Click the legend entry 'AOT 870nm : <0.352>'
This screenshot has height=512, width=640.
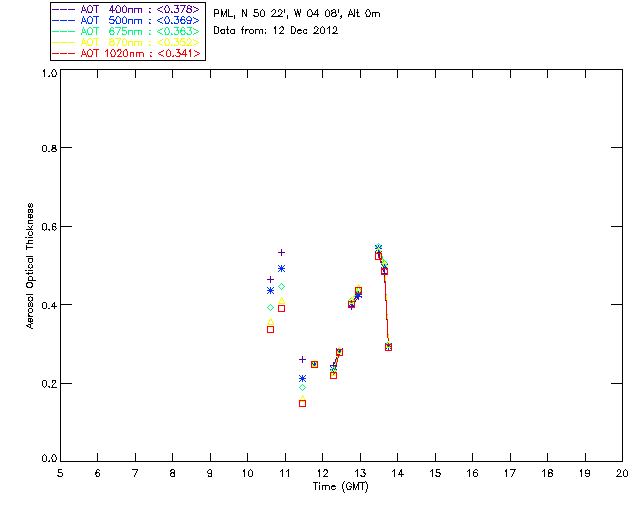[x=126, y=42]
